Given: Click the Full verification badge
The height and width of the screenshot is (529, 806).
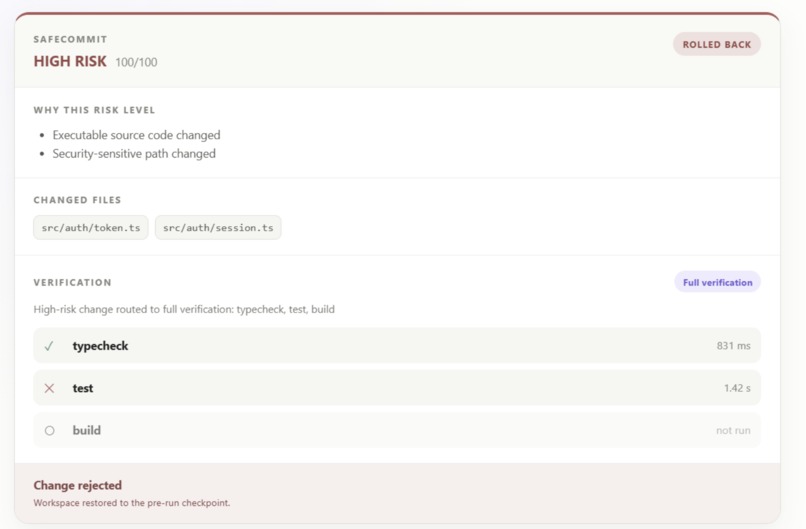Looking at the screenshot, I should click(x=717, y=282).
